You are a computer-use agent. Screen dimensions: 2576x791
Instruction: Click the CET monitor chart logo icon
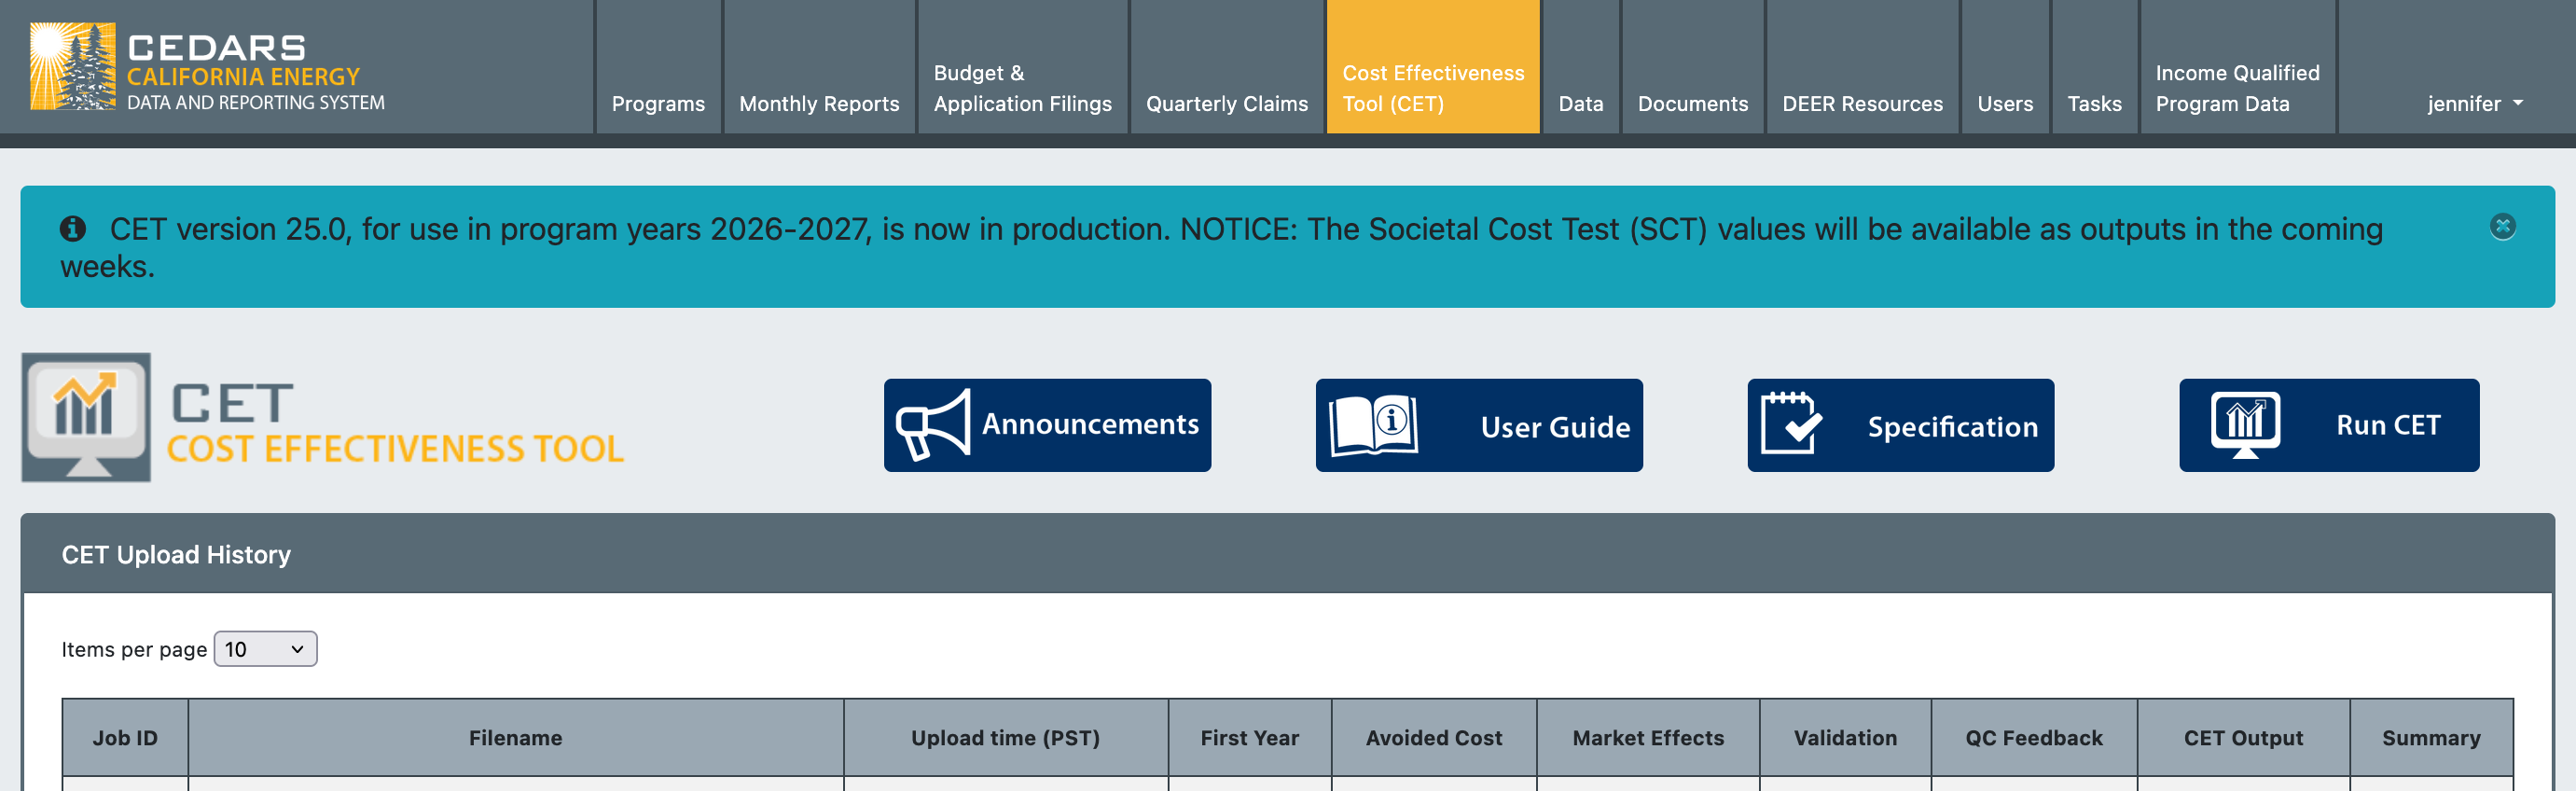coord(86,417)
